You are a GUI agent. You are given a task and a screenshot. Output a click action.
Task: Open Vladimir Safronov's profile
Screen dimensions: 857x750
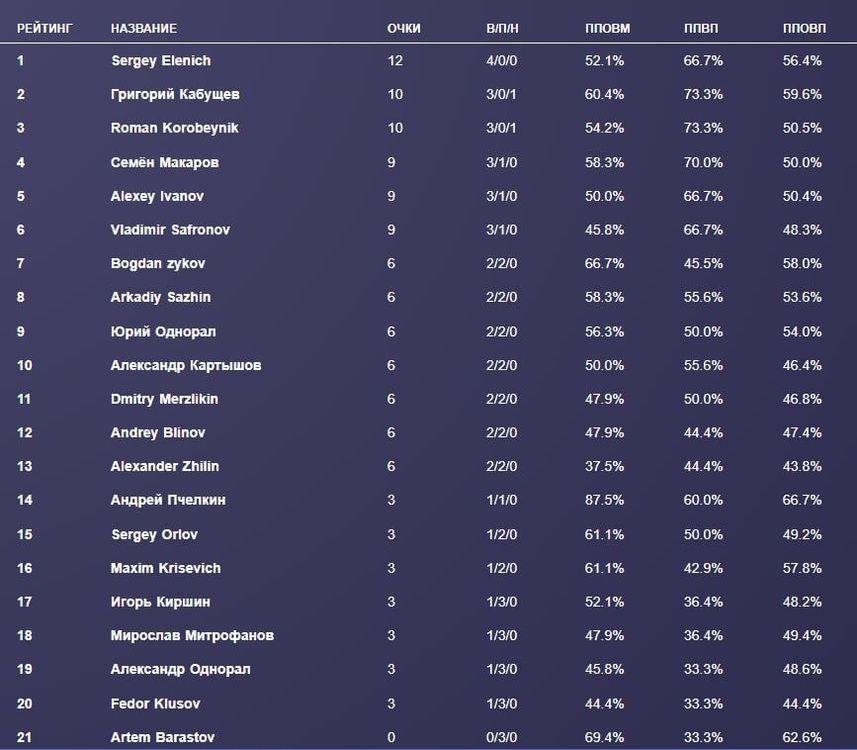(x=170, y=230)
